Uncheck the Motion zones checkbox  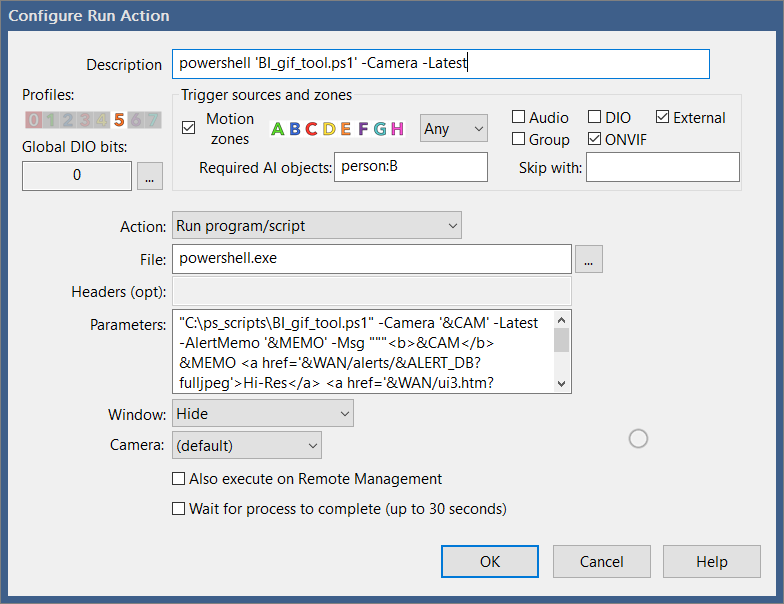(188, 128)
